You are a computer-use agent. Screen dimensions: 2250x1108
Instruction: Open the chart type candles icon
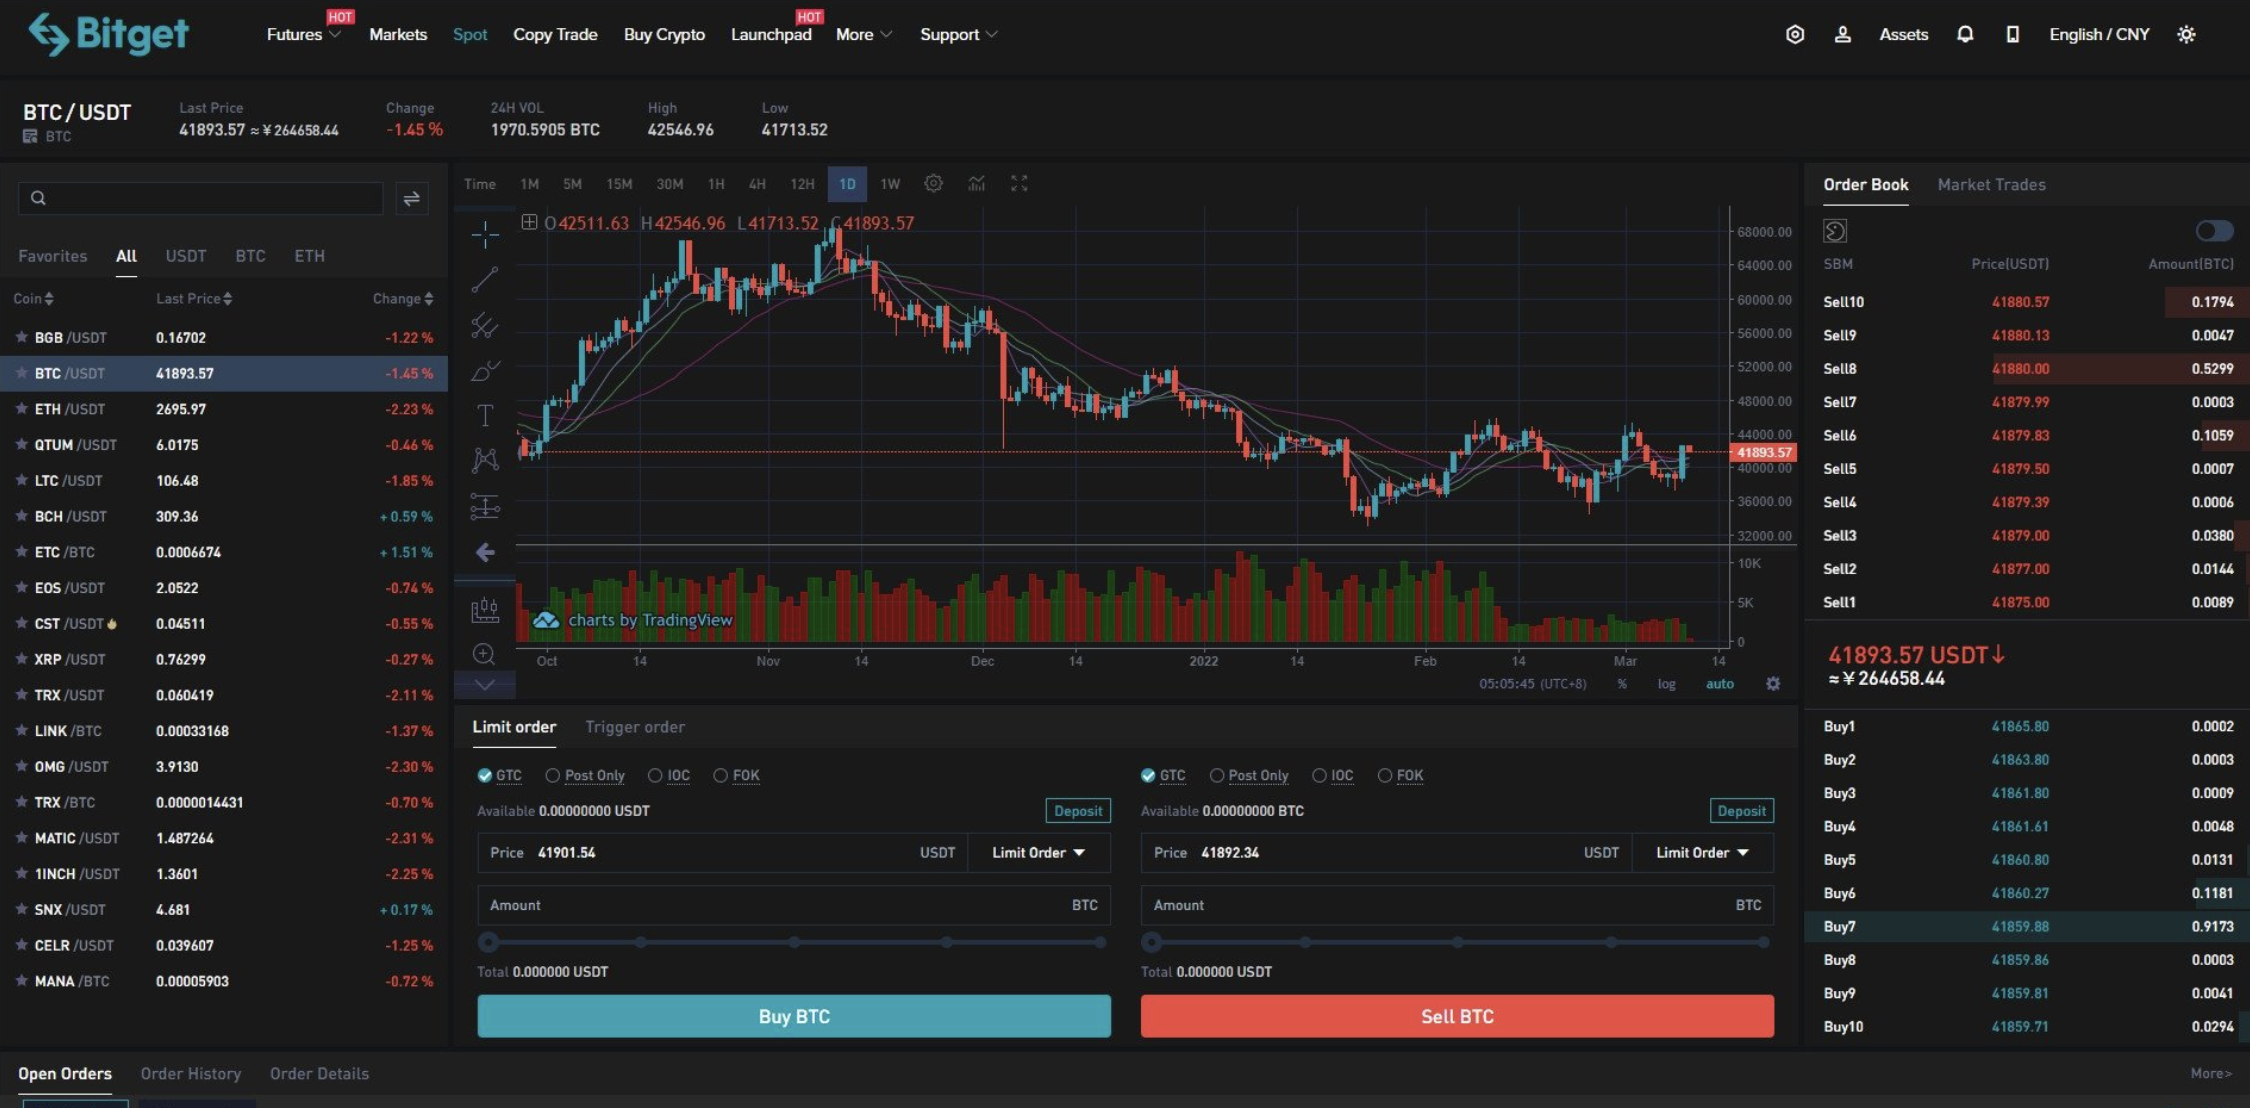point(485,609)
